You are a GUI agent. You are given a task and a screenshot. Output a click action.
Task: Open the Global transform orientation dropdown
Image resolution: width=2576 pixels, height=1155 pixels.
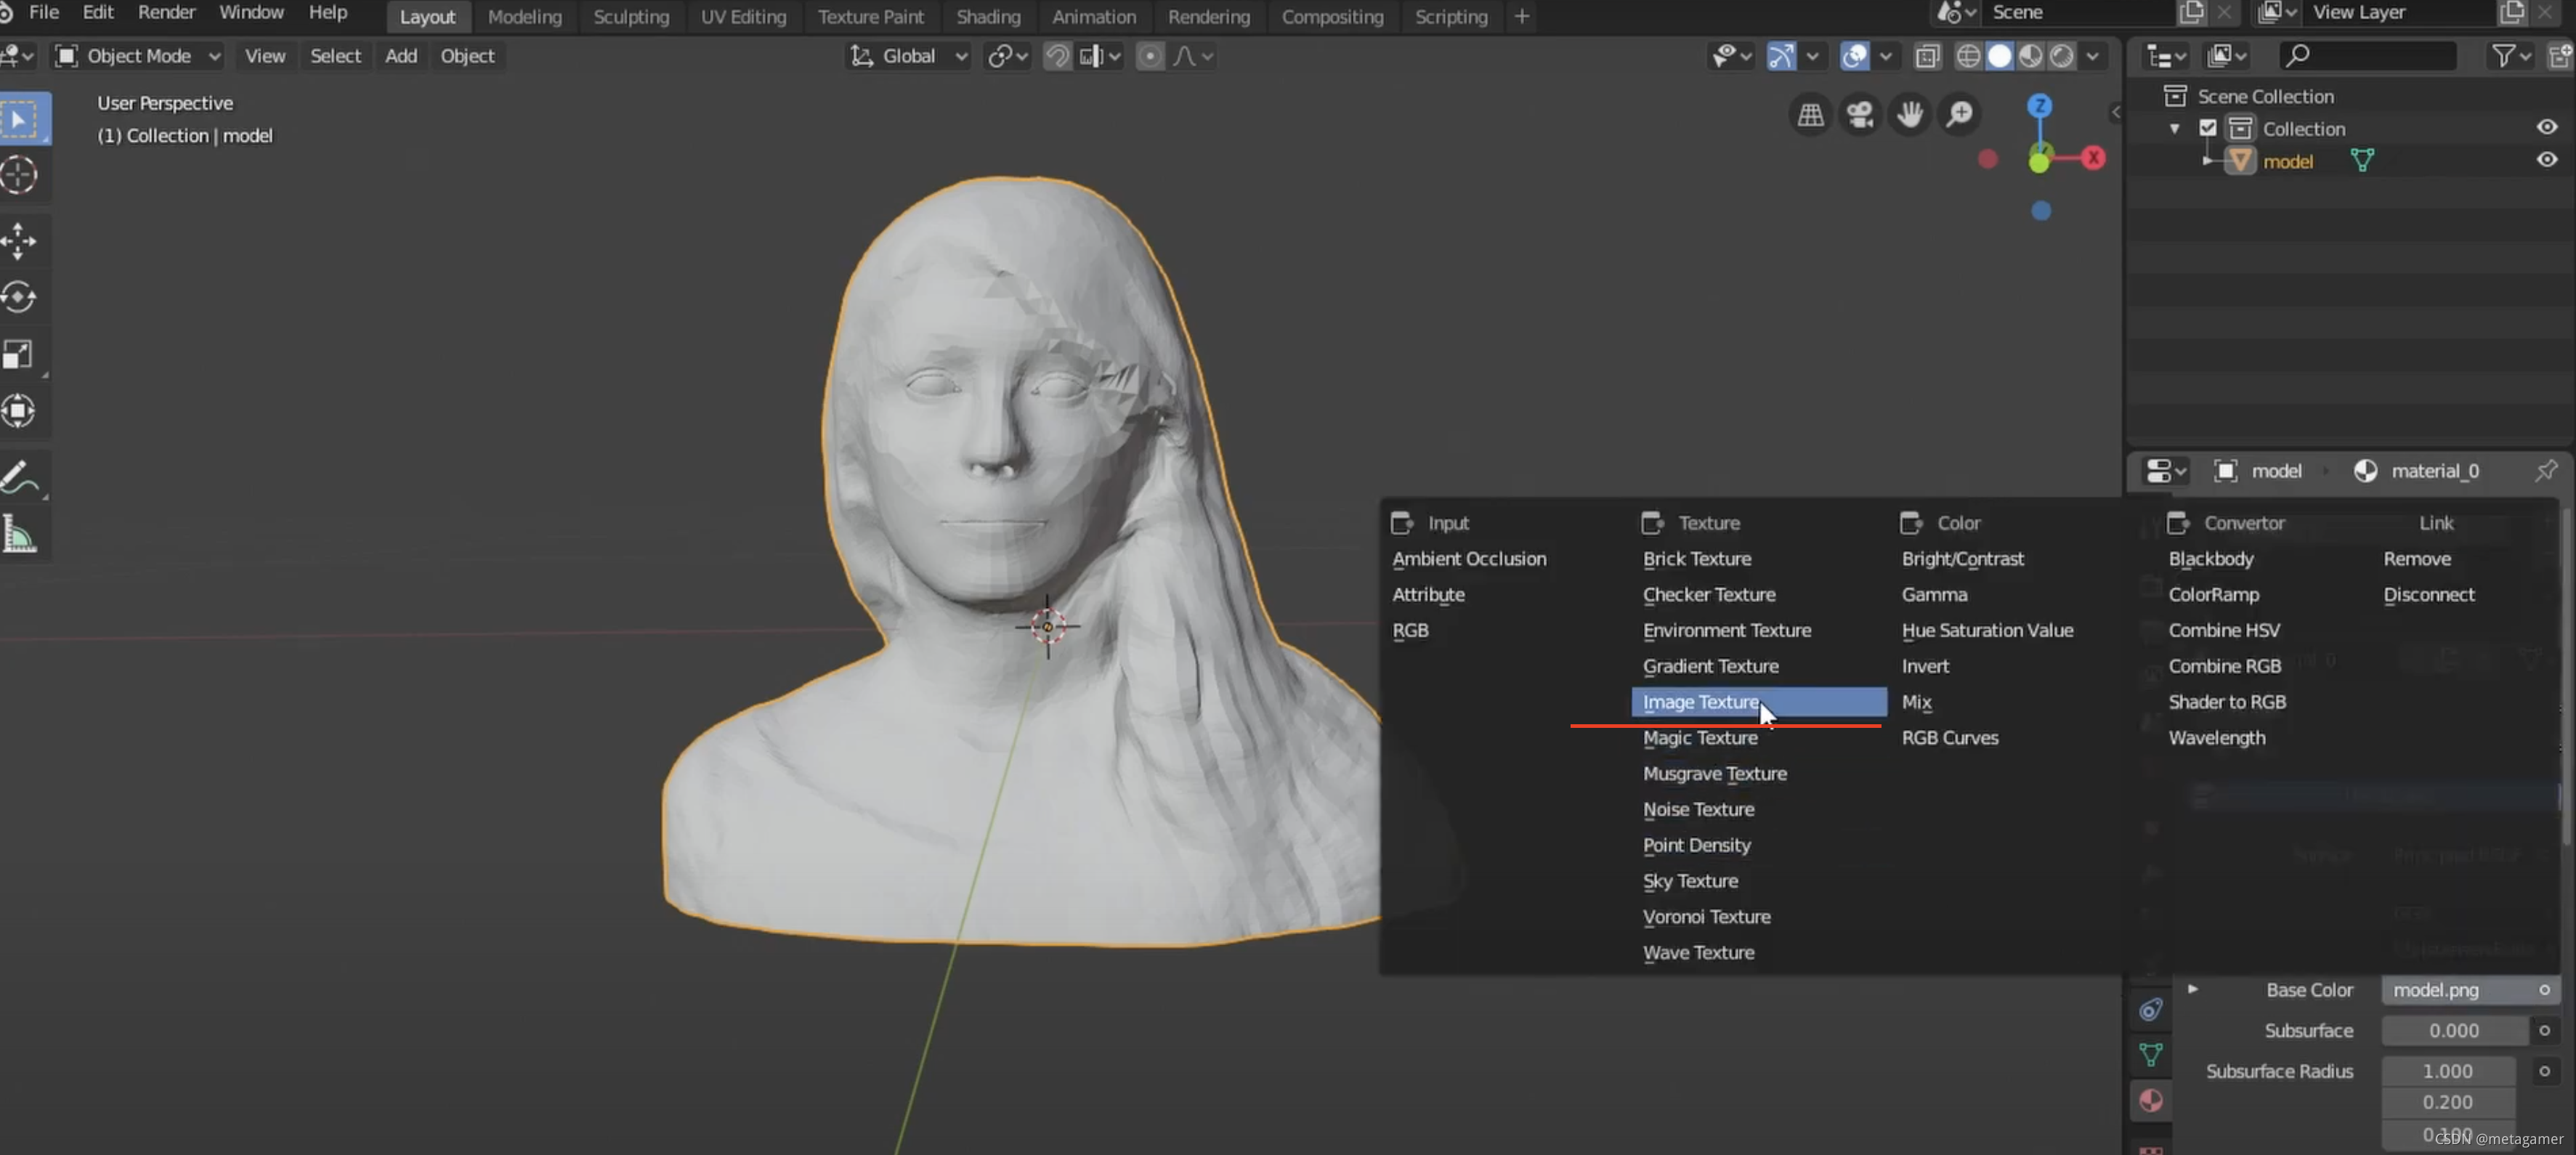pyautogui.click(x=909, y=56)
